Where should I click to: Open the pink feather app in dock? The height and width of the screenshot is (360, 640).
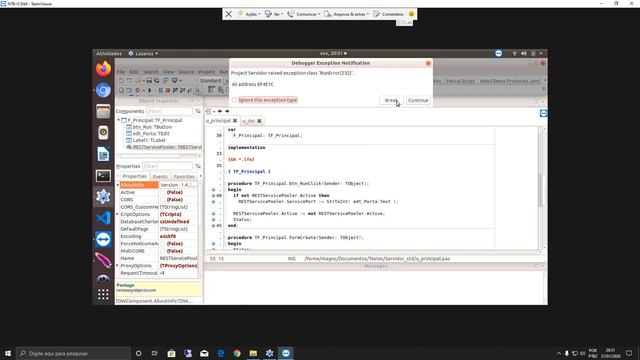103,260
